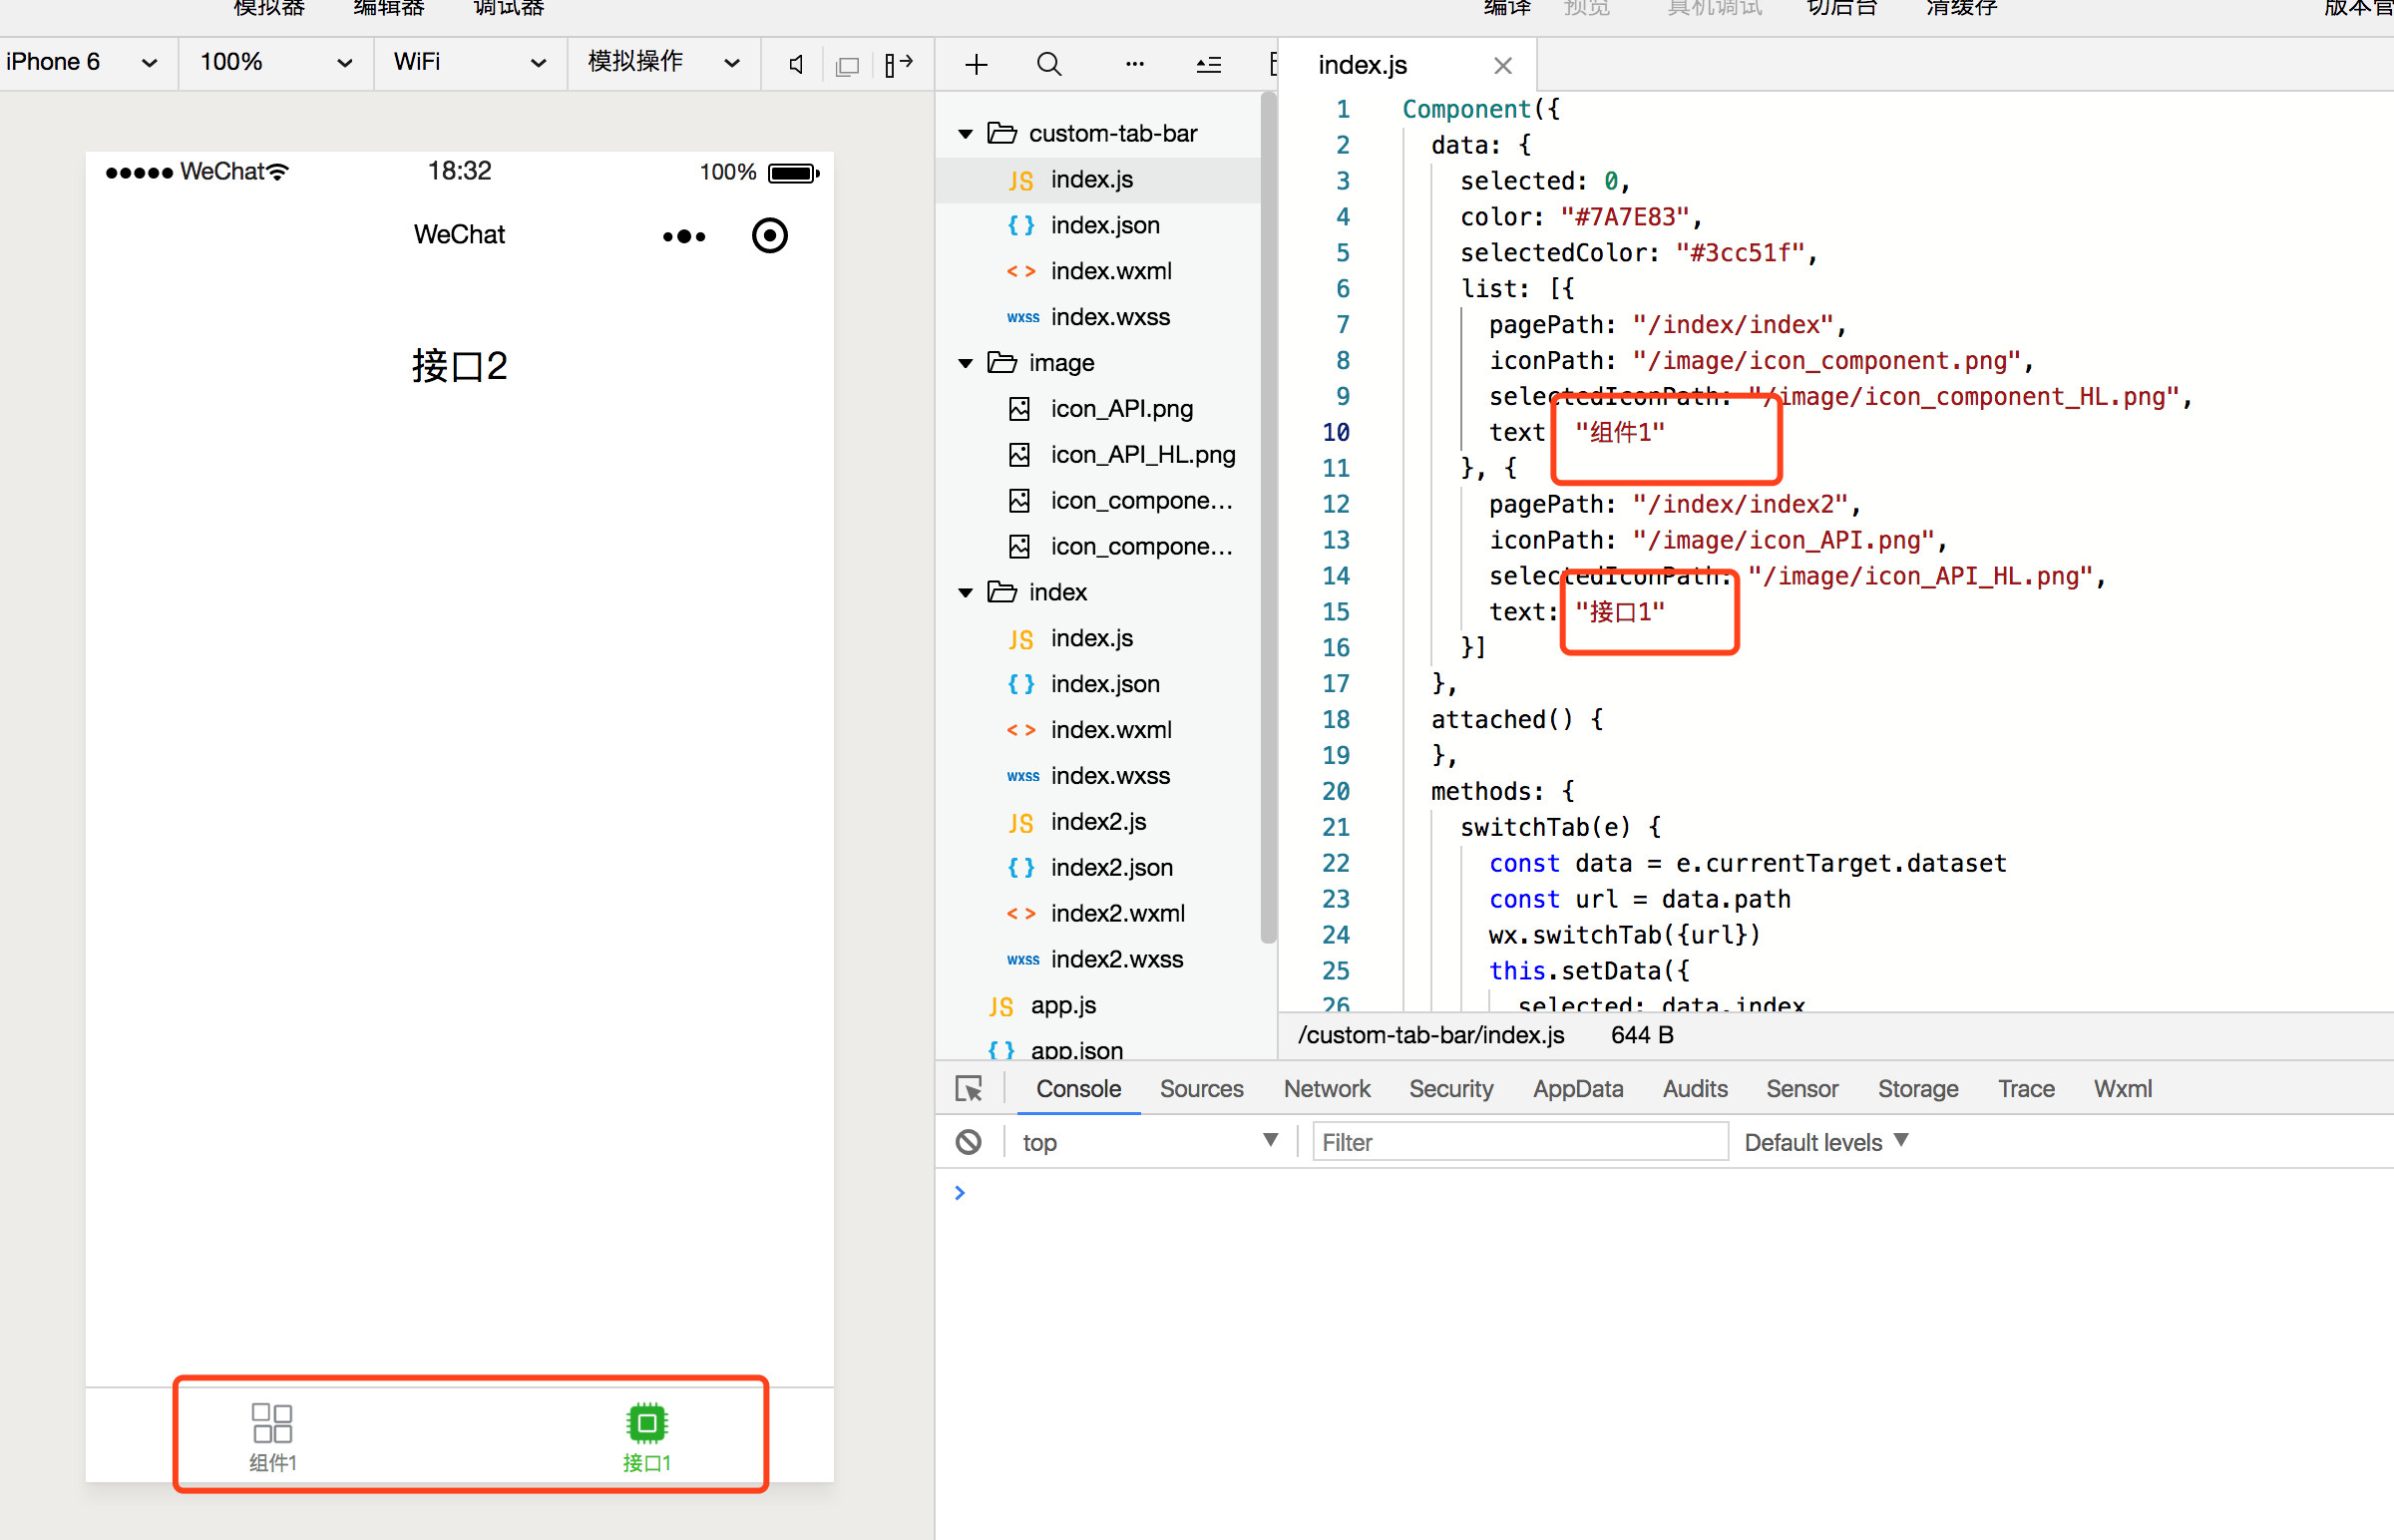Open the more options ellipsis in file panel
Image resolution: width=2394 pixels, height=1540 pixels.
click(x=1134, y=64)
